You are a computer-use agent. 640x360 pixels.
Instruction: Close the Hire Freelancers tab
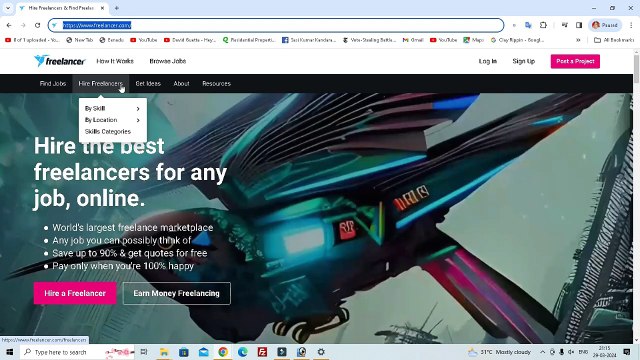(102, 8)
